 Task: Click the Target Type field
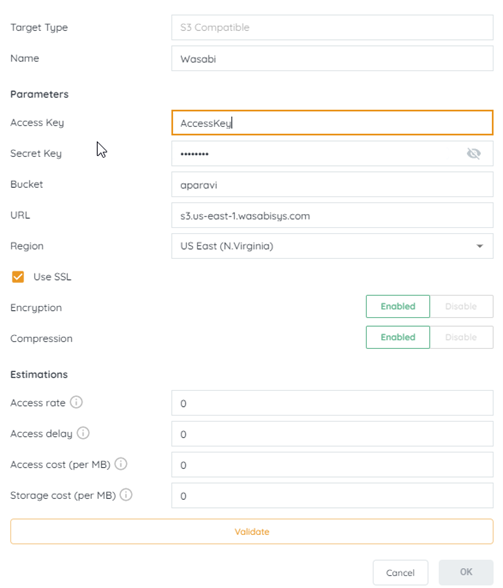332,27
